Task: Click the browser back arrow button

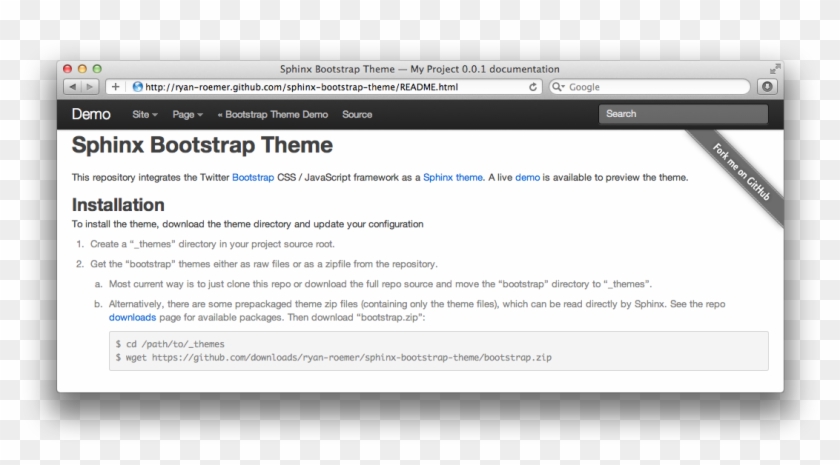Action: coord(71,87)
